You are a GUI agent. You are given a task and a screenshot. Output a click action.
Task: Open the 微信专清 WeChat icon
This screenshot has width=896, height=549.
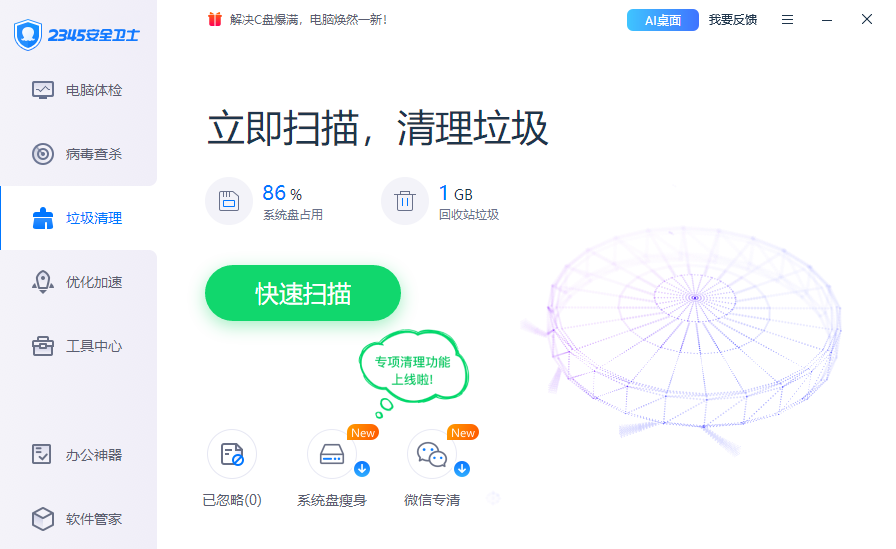click(x=432, y=454)
